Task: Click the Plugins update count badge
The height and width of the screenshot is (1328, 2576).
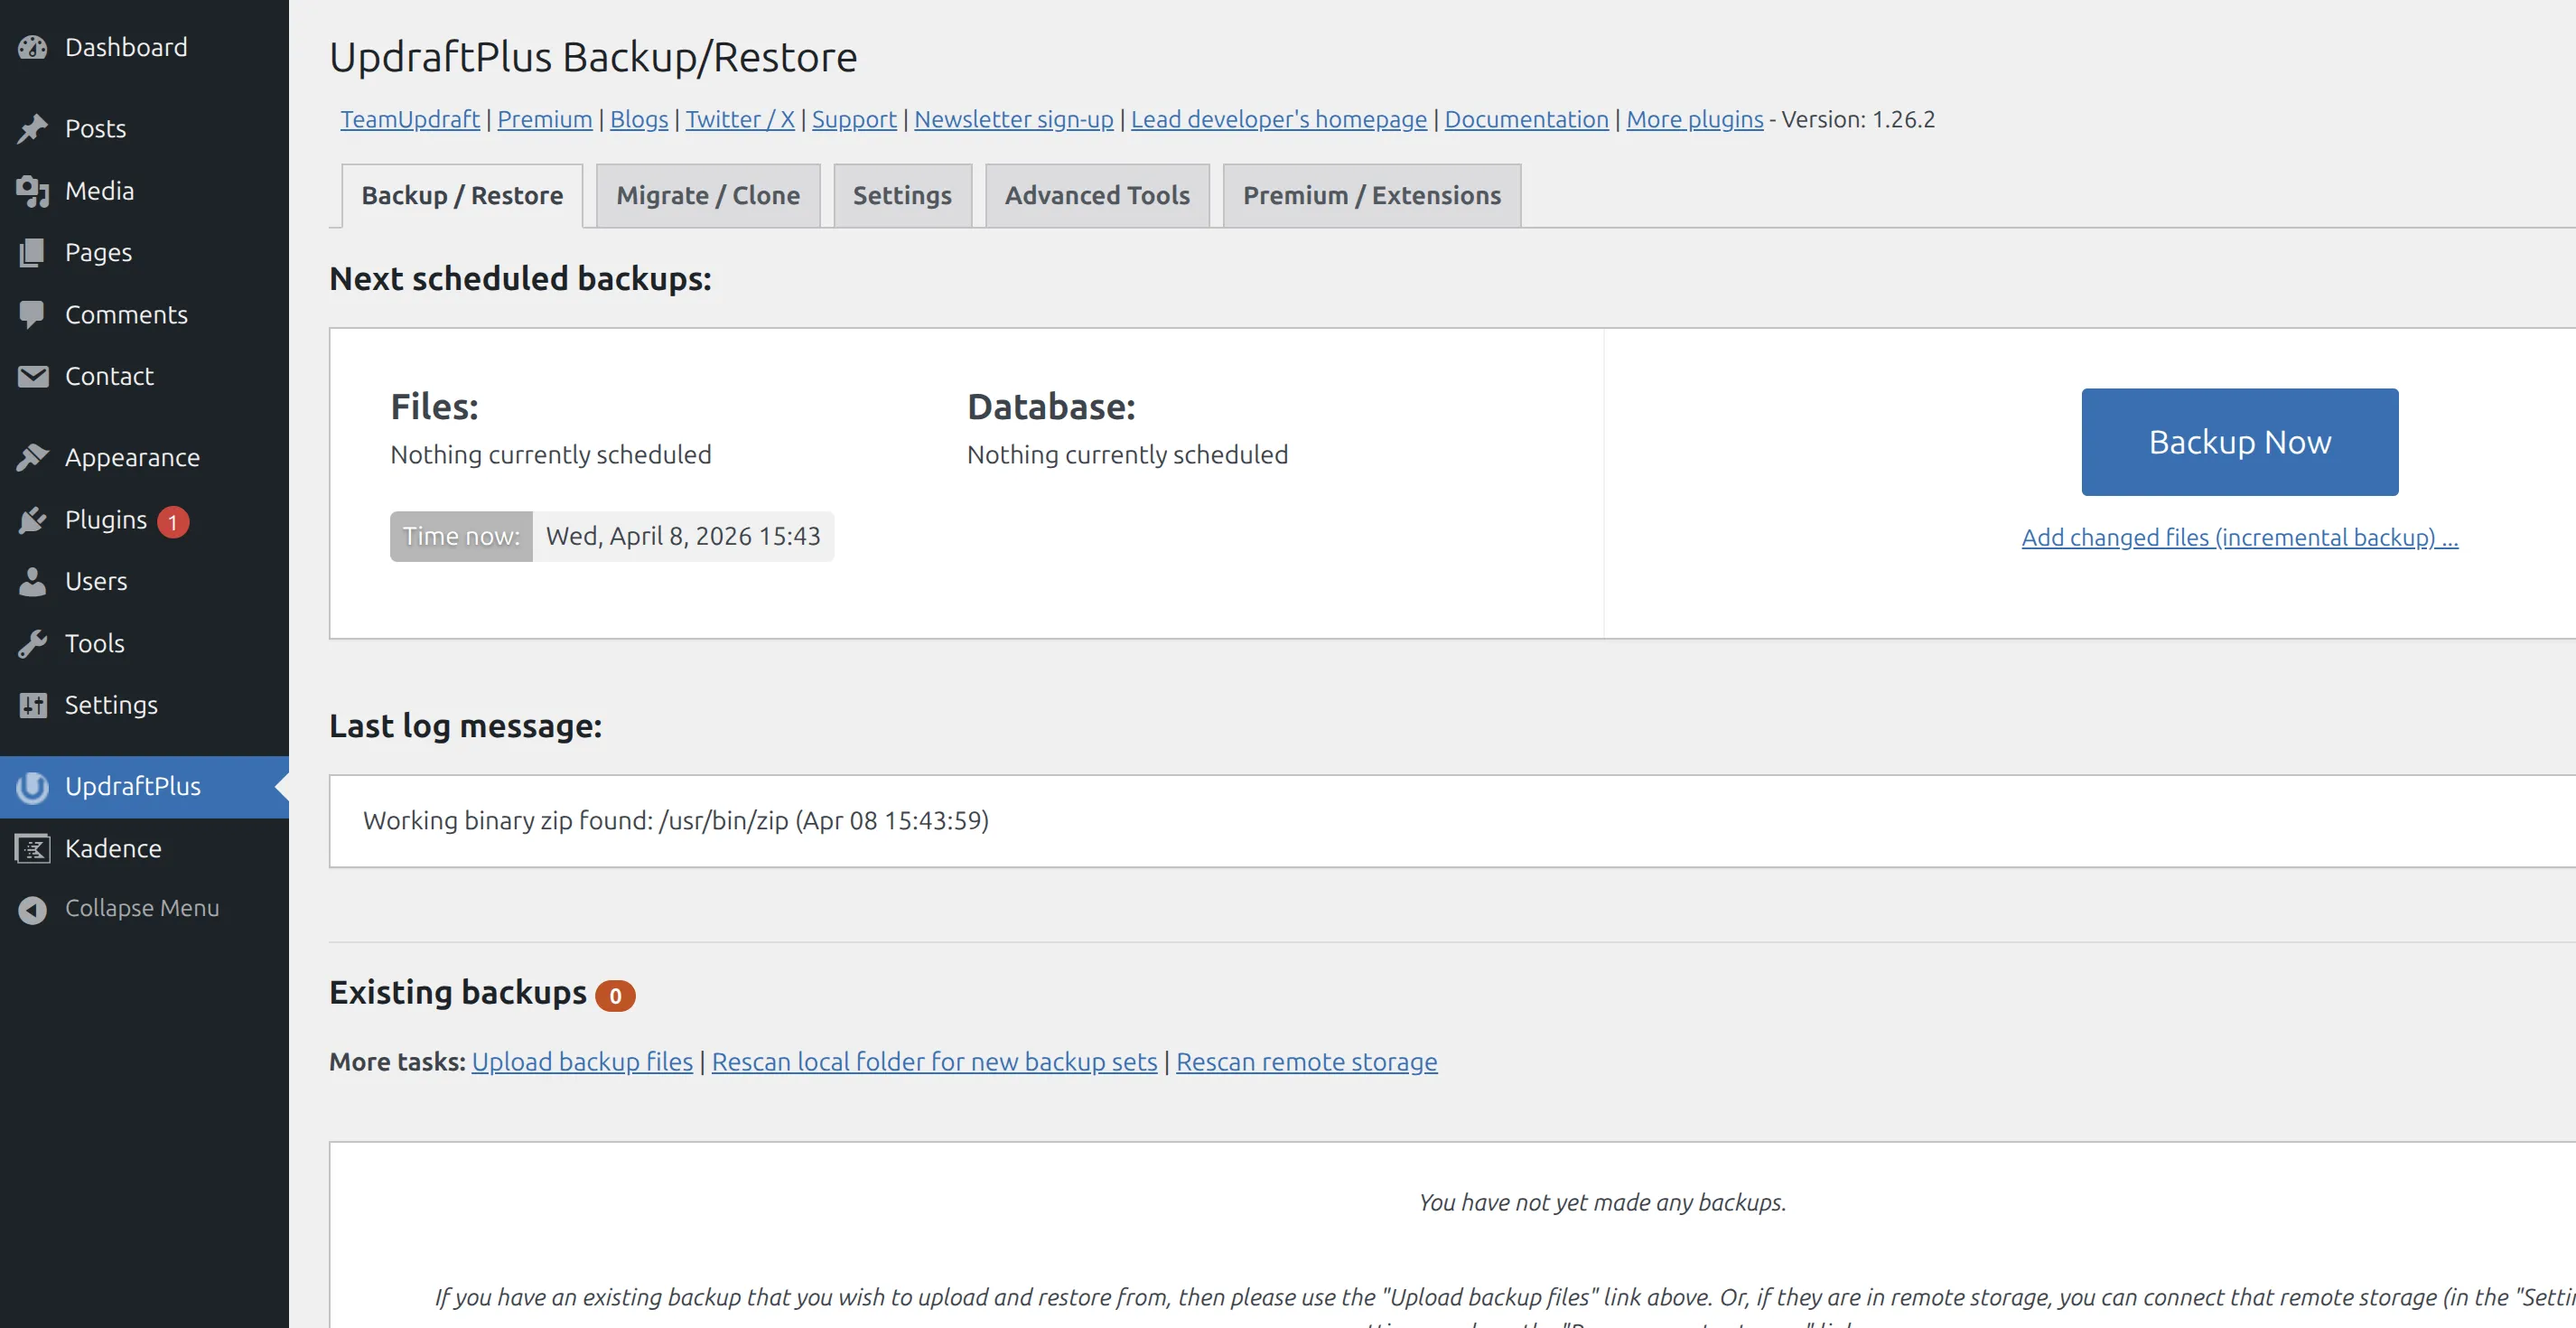Action: (173, 521)
